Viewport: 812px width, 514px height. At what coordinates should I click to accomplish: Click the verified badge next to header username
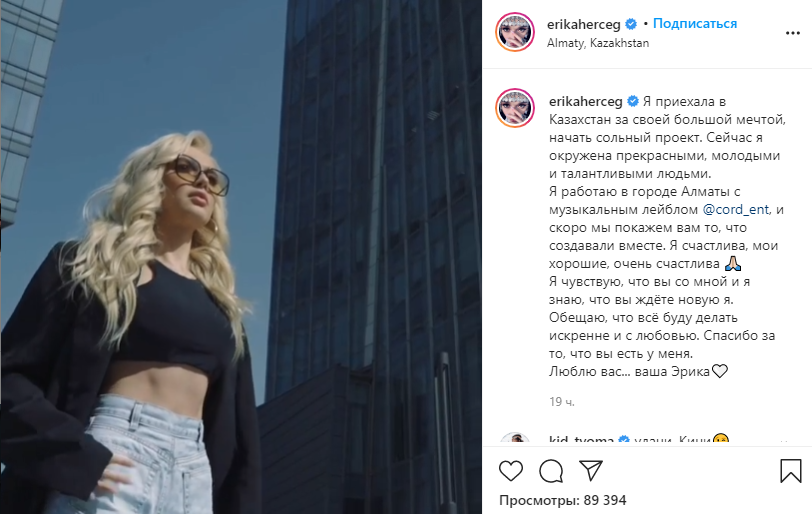[x=631, y=24]
